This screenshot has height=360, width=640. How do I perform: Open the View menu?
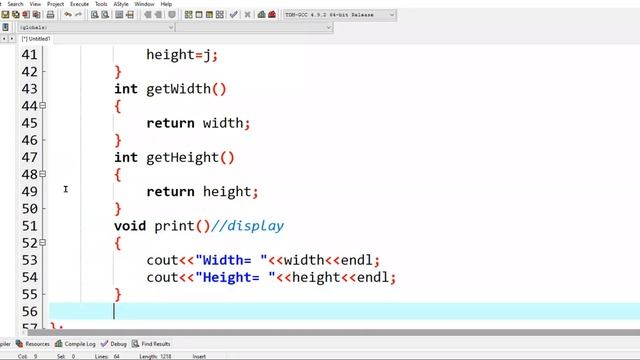pyautogui.click(x=35, y=4)
